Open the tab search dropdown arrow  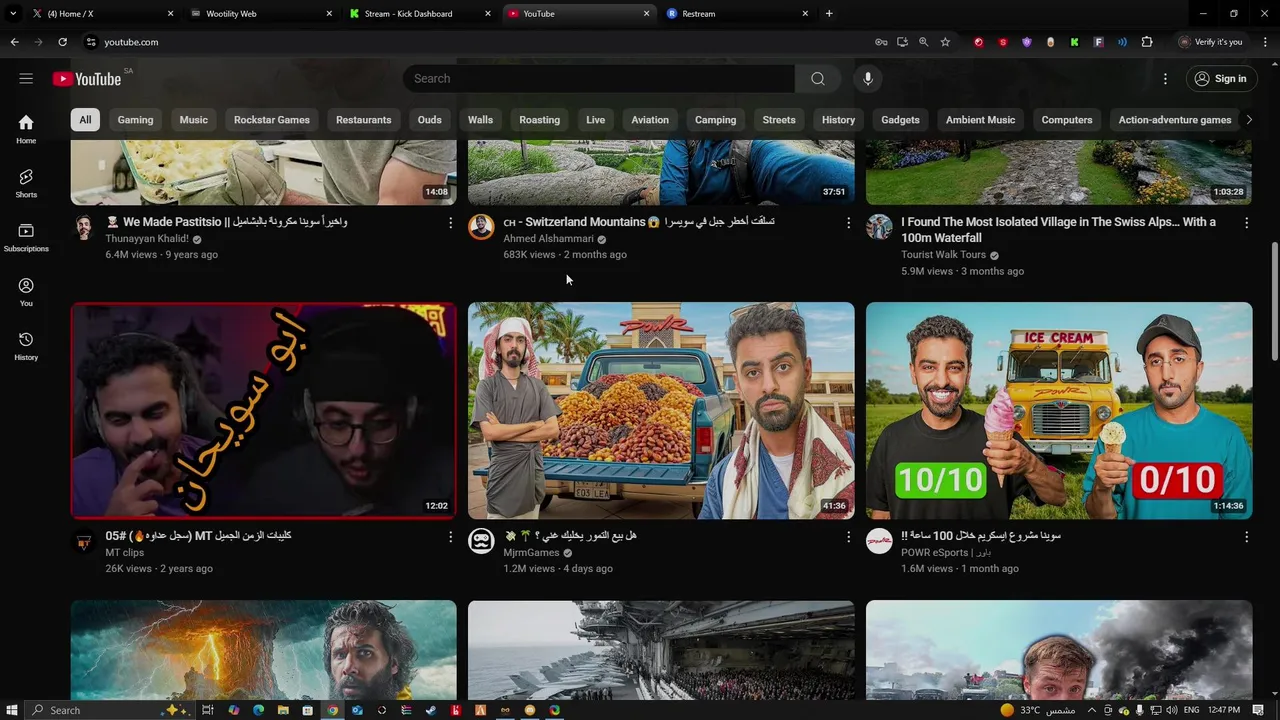(x=13, y=14)
